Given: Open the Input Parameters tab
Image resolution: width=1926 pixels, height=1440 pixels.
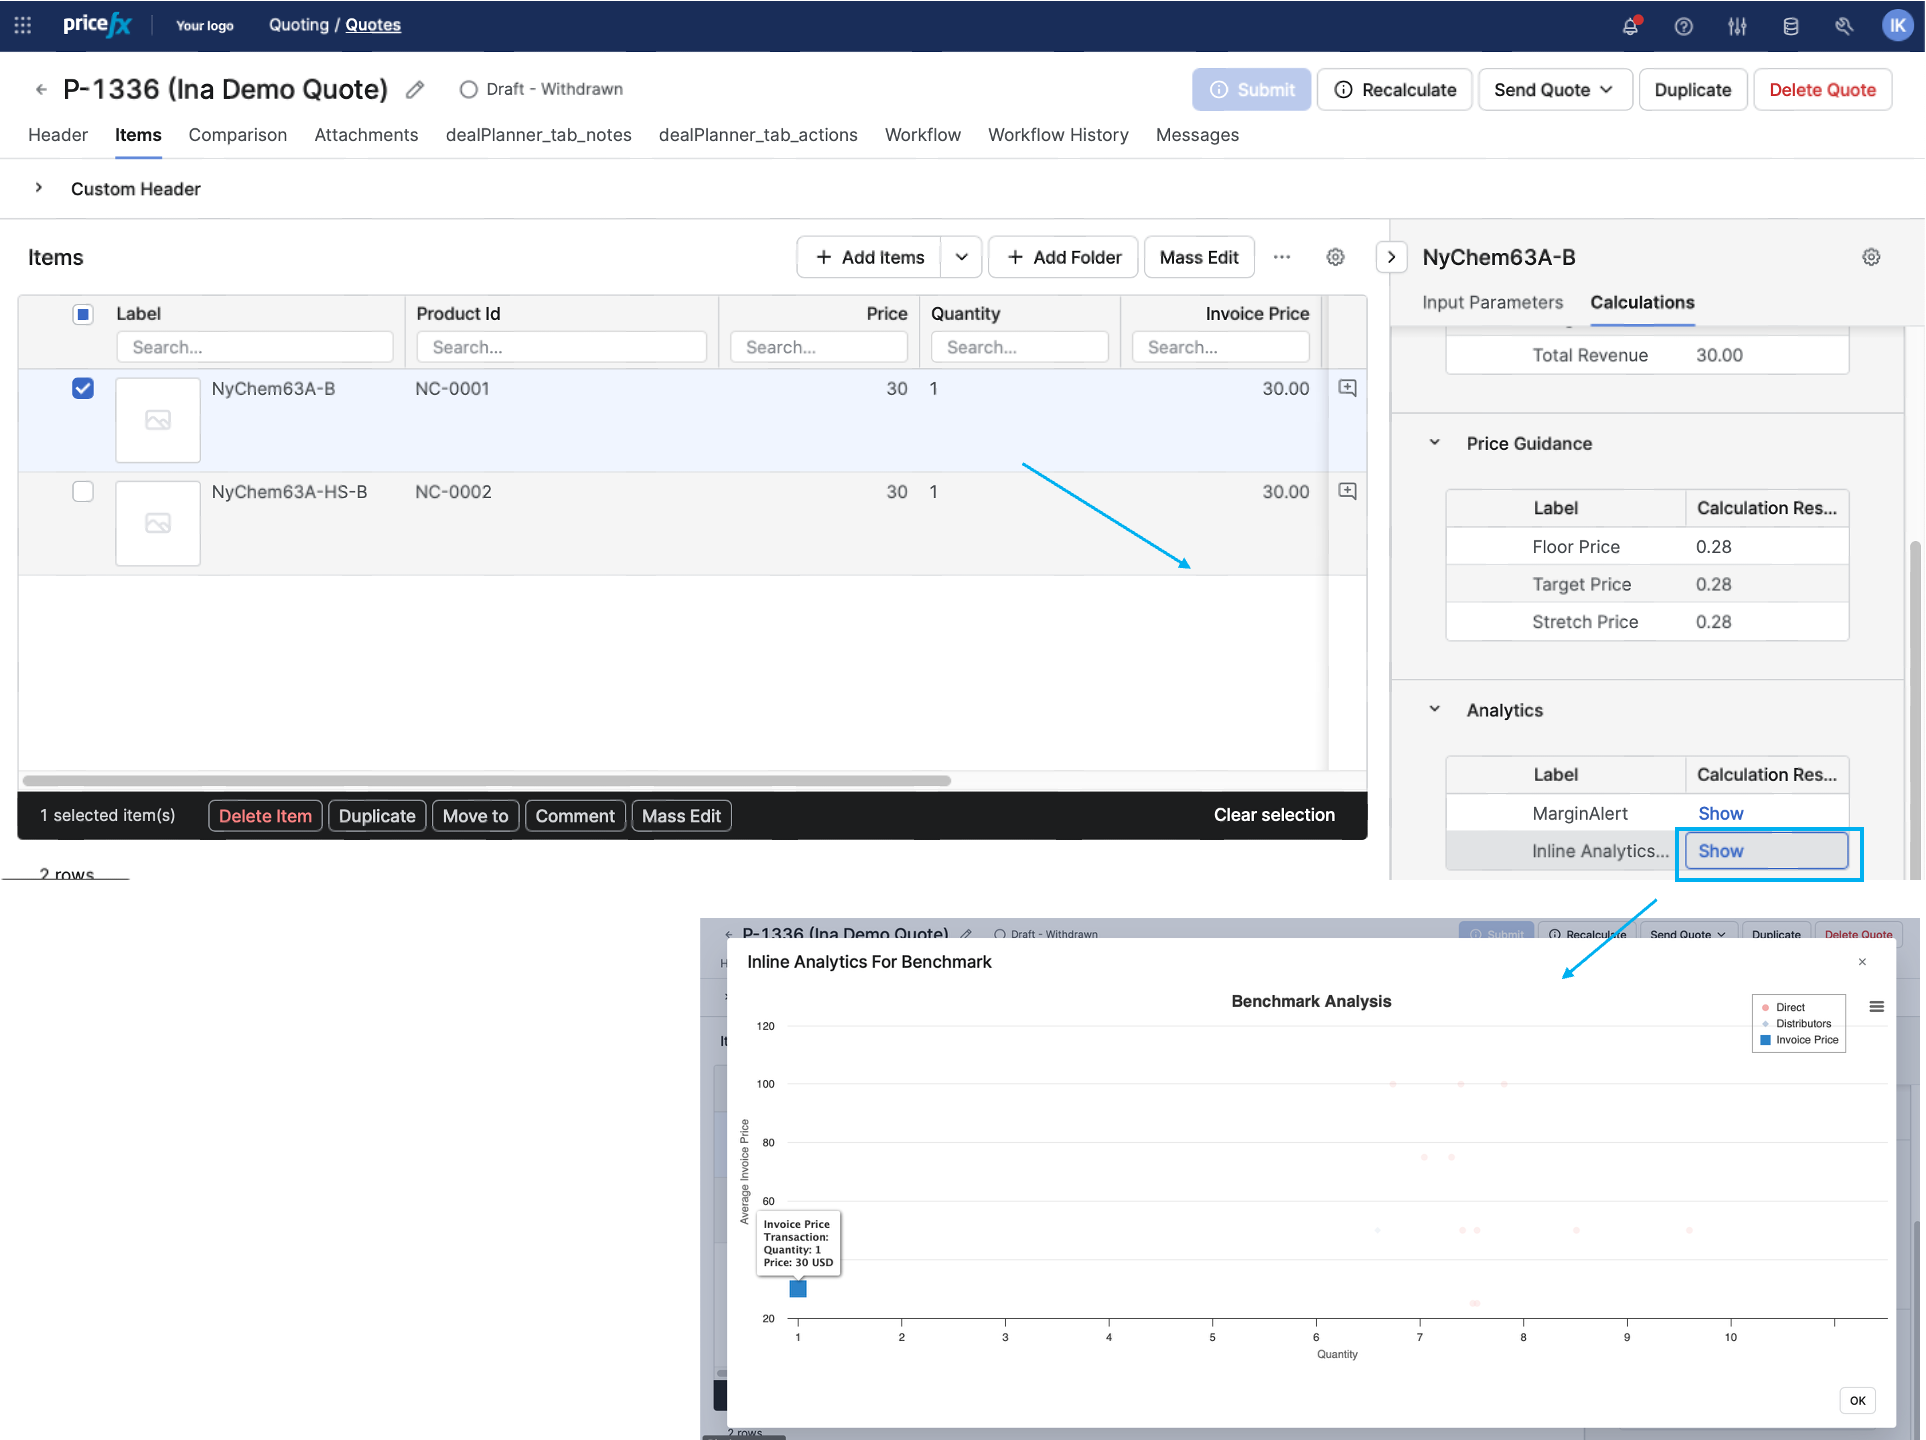Looking at the screenshot, I should click(1492, 302).
